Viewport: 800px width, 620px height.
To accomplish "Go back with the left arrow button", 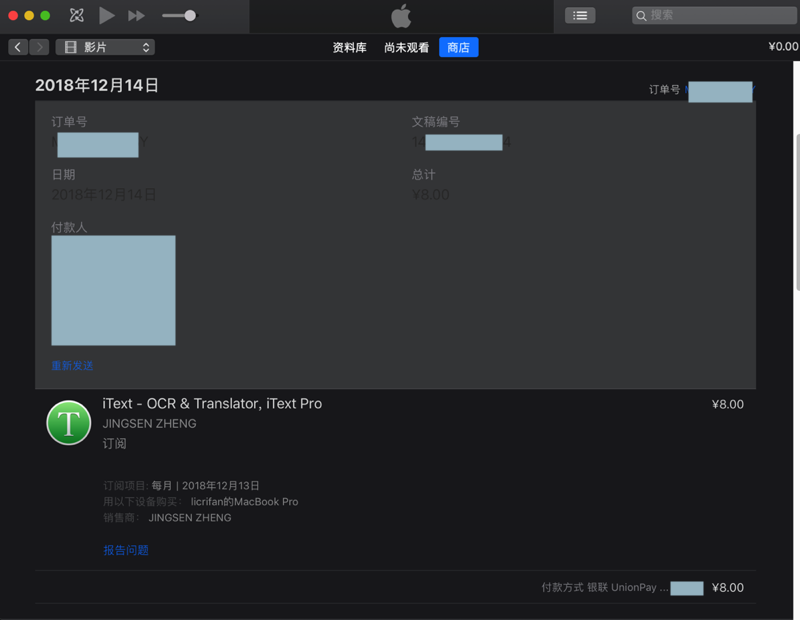I will pos(18,47).
